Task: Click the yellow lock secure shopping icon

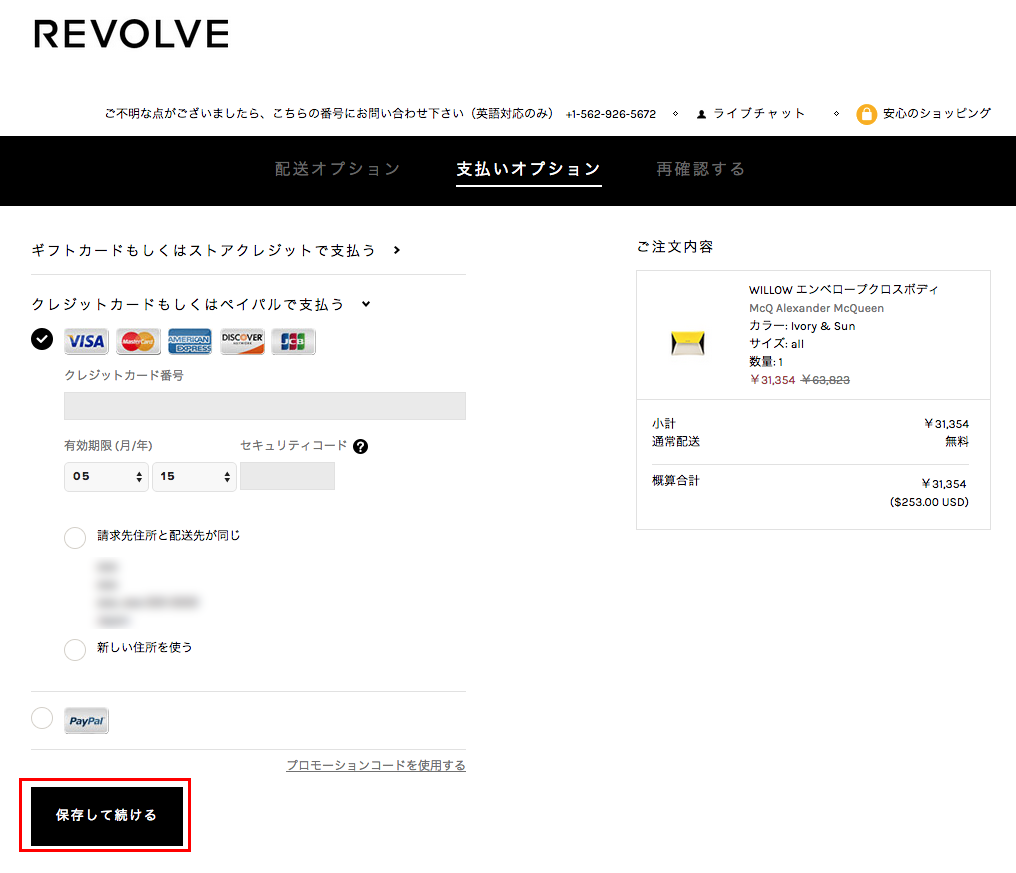Action: point(866,114)
